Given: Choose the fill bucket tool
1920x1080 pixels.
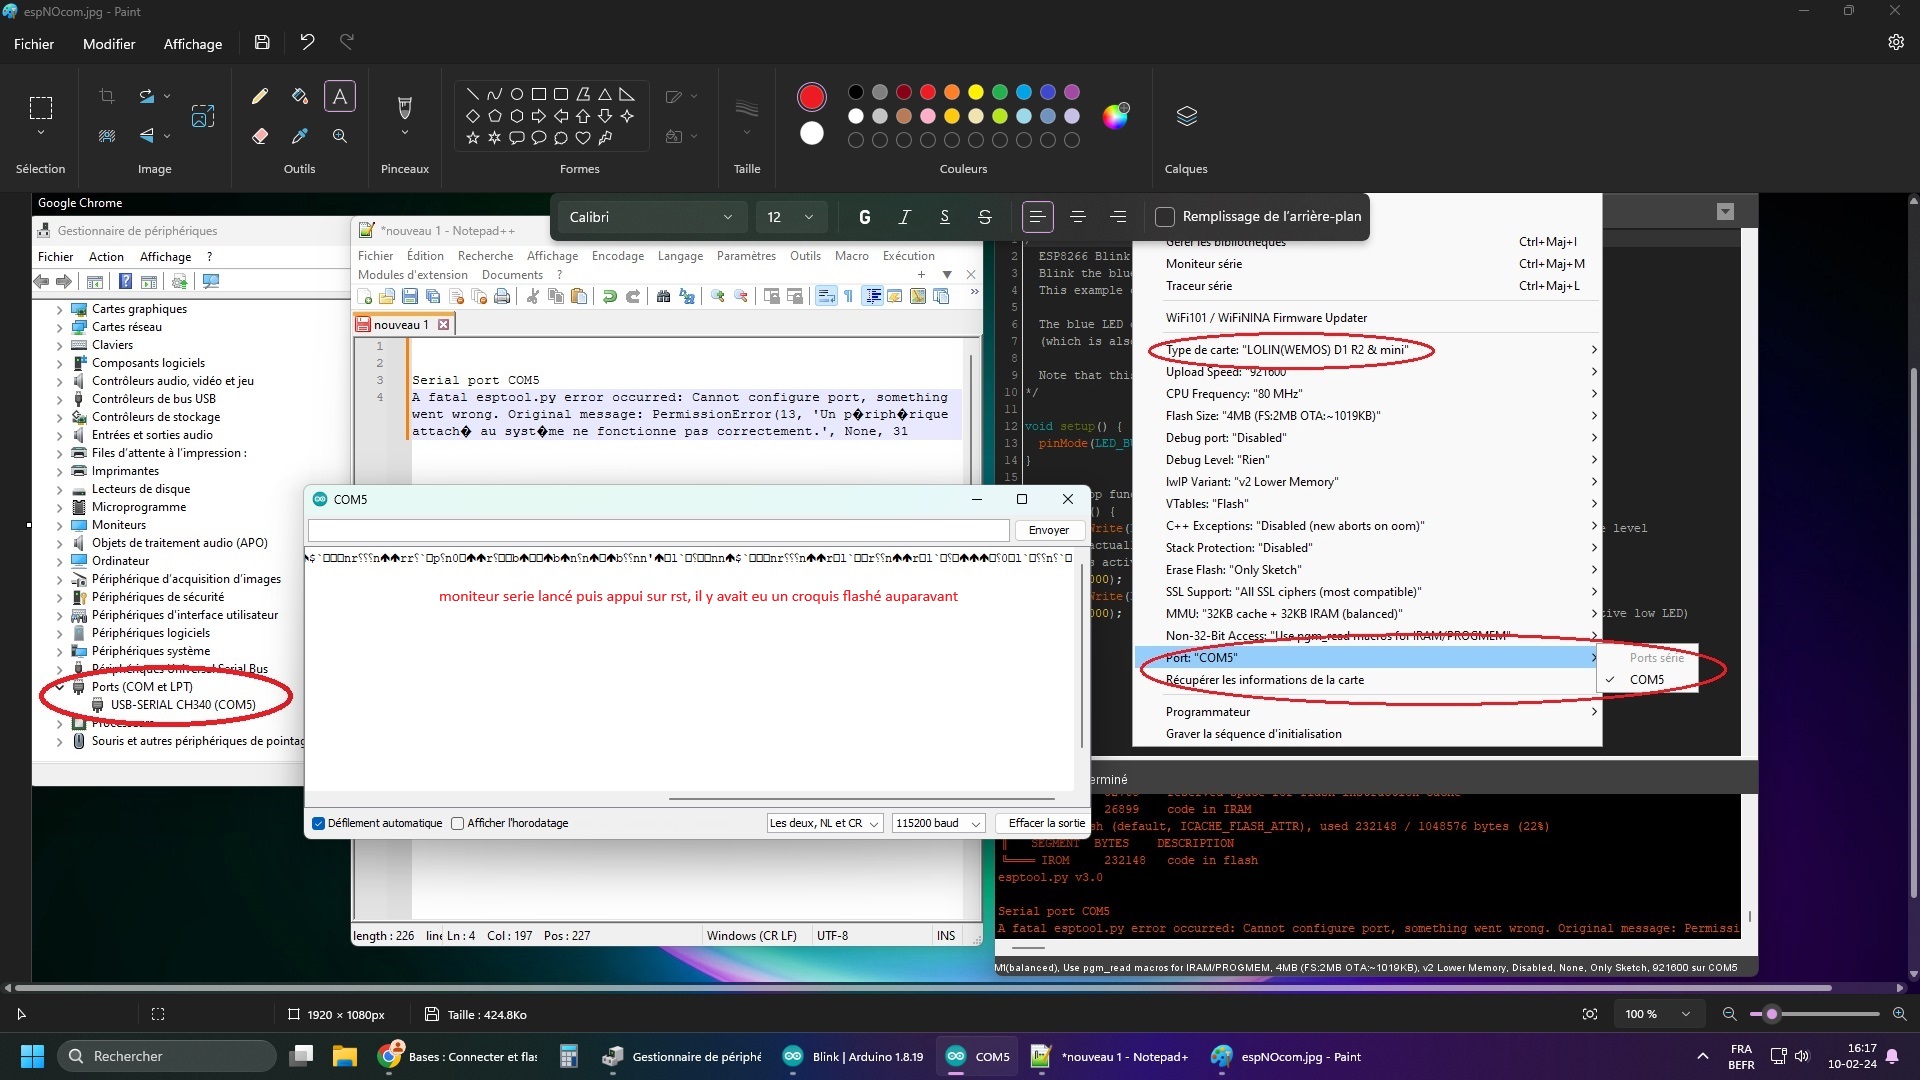Looking at the screenshot, I should pyautogui.click(x=299, y=96).
